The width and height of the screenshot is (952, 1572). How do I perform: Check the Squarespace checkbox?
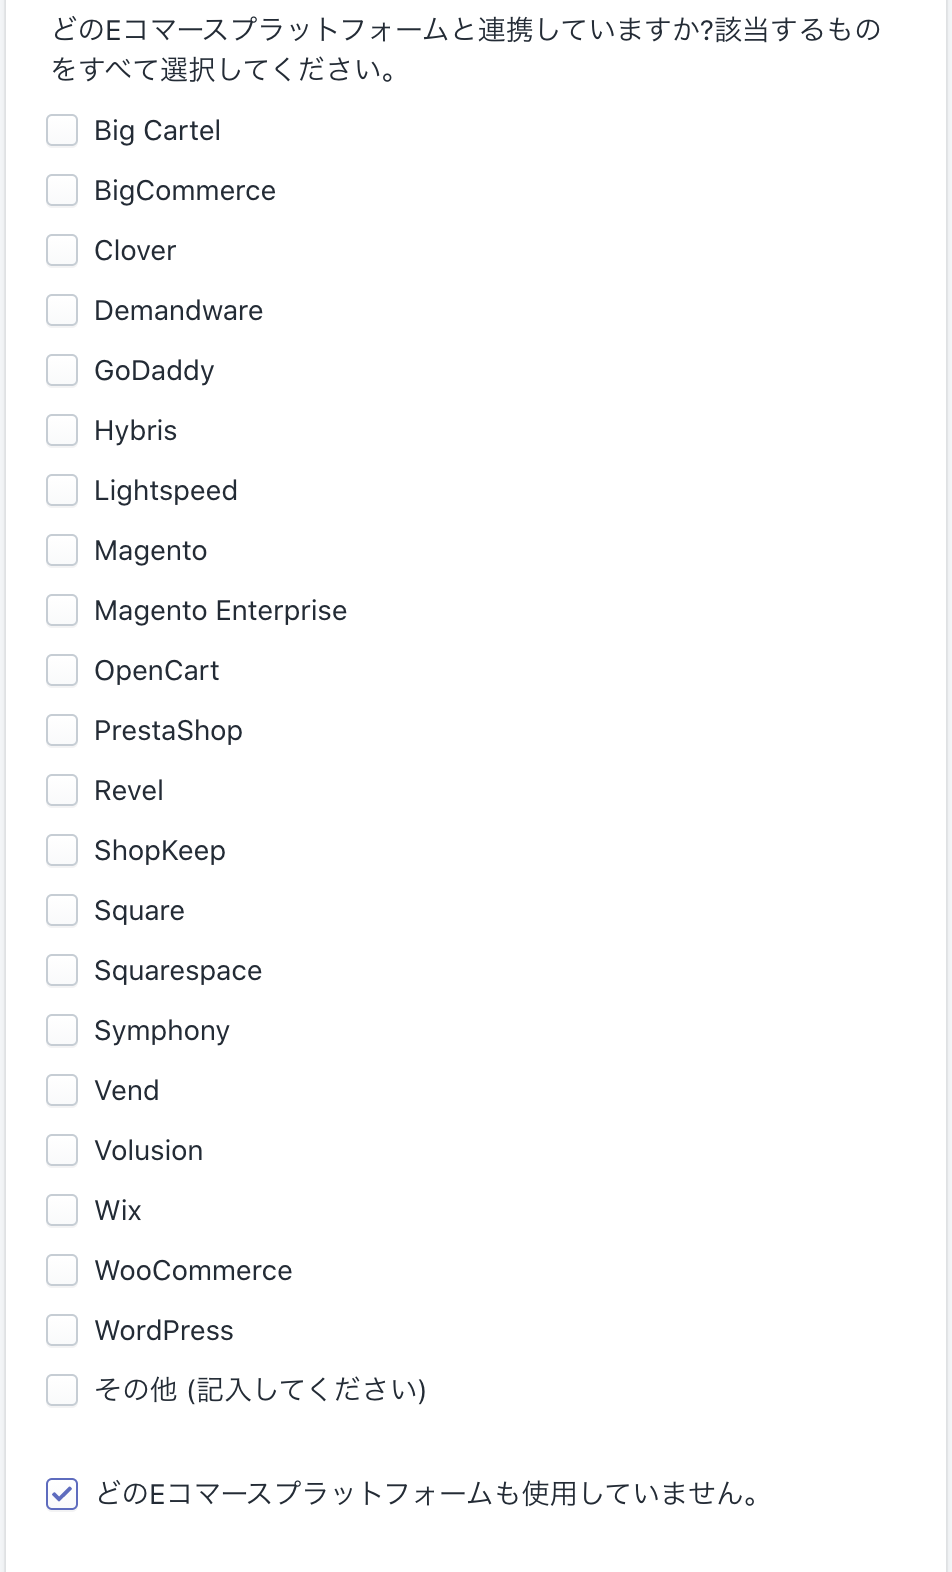click(x=62, y=971)
